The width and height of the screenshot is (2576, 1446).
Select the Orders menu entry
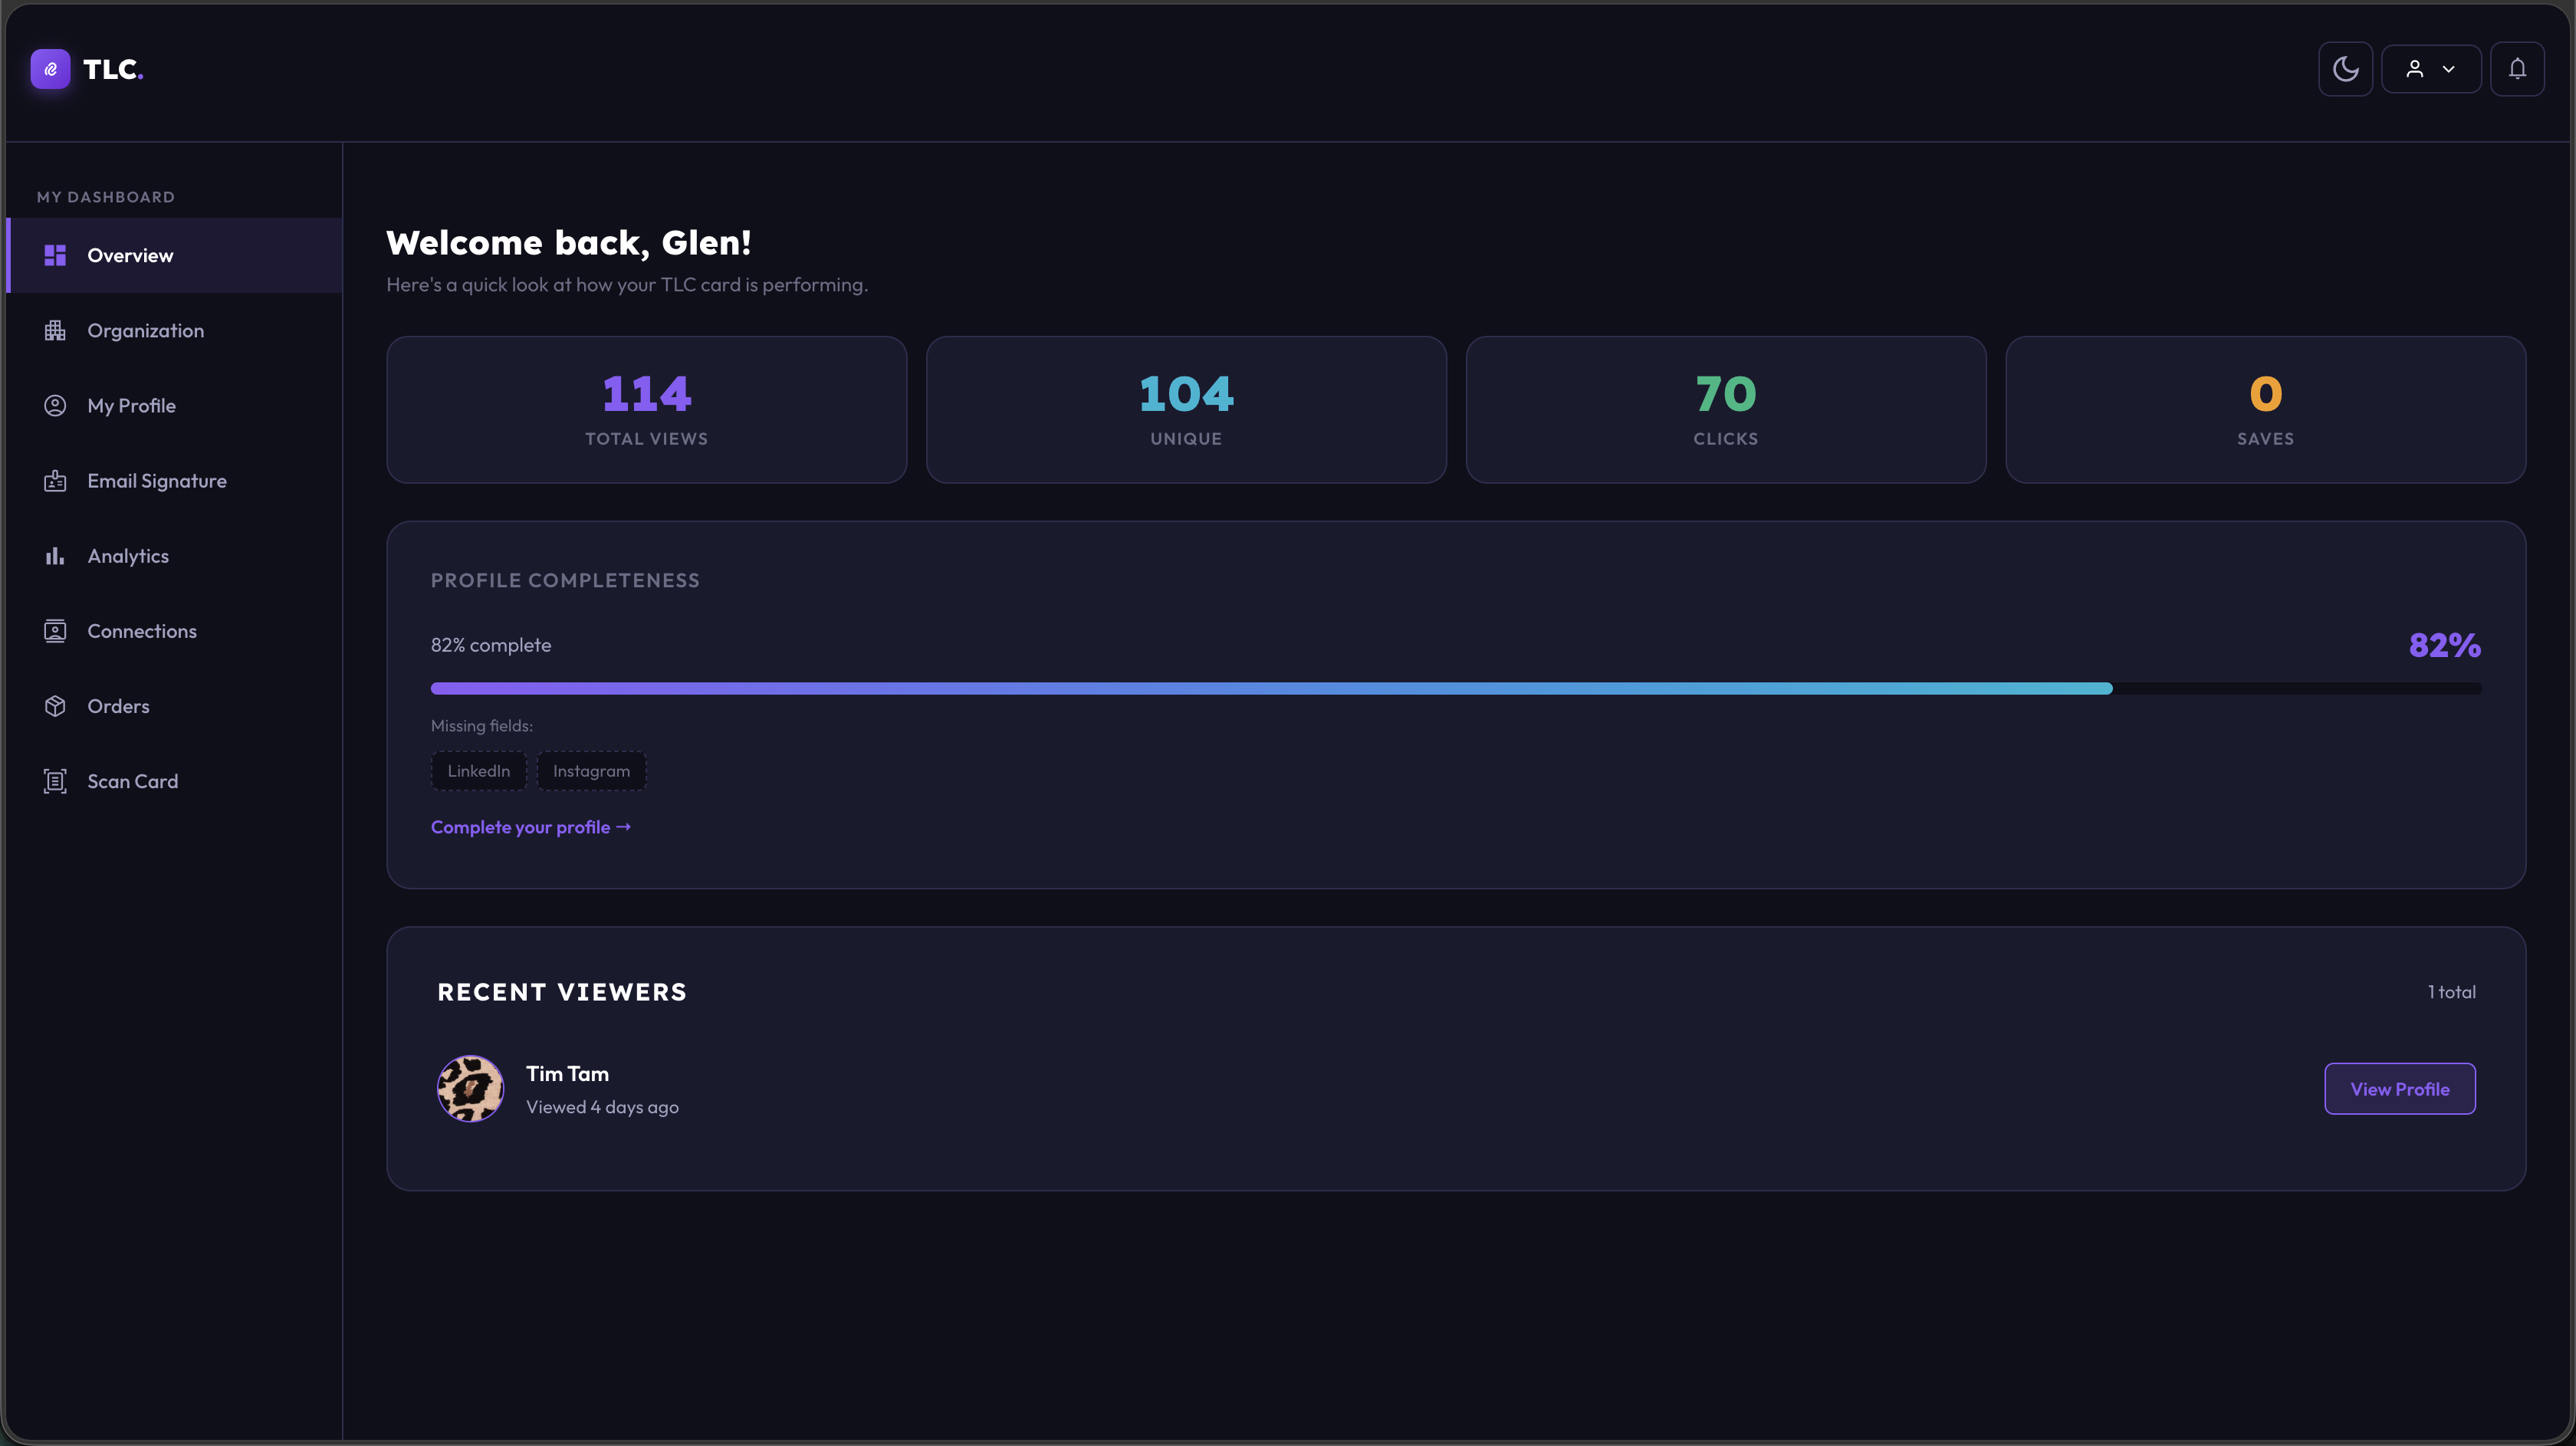click(174, 706)
